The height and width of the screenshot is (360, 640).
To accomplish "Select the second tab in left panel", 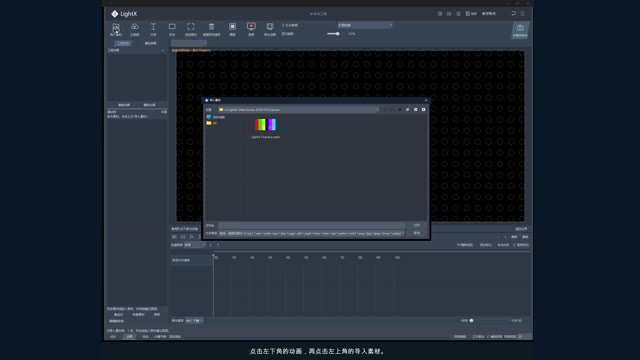I will click(x=151, y=43).
